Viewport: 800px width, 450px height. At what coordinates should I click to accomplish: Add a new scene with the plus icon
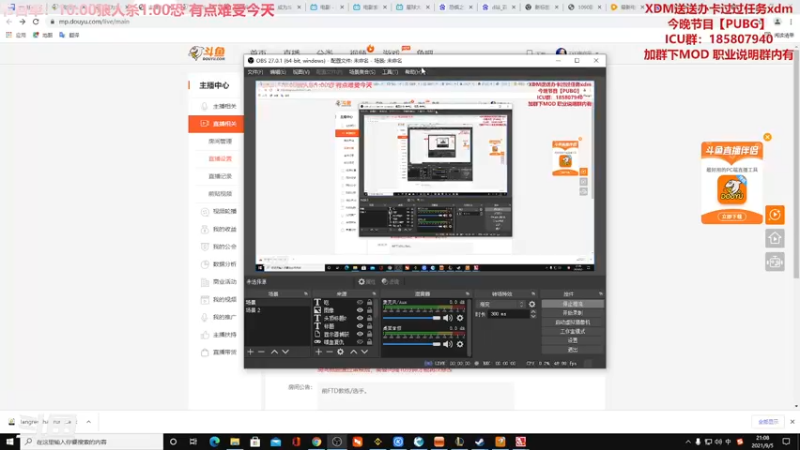tap(251, 352)
